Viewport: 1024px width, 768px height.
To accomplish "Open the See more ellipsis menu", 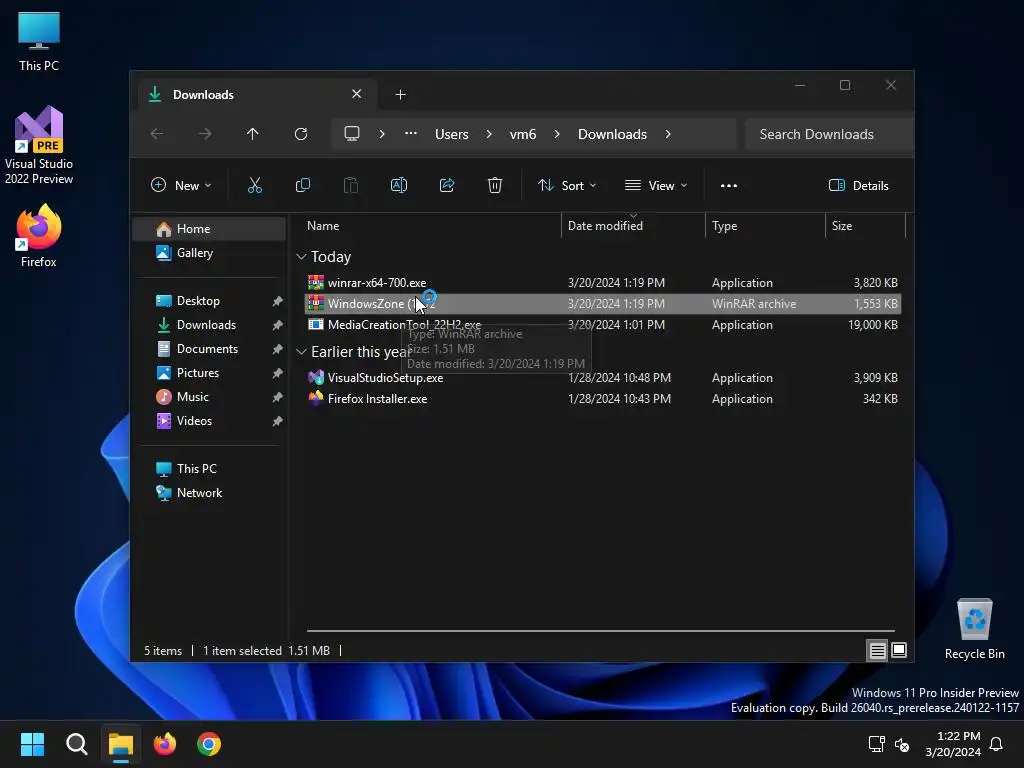I will click(x=729, y=185).
